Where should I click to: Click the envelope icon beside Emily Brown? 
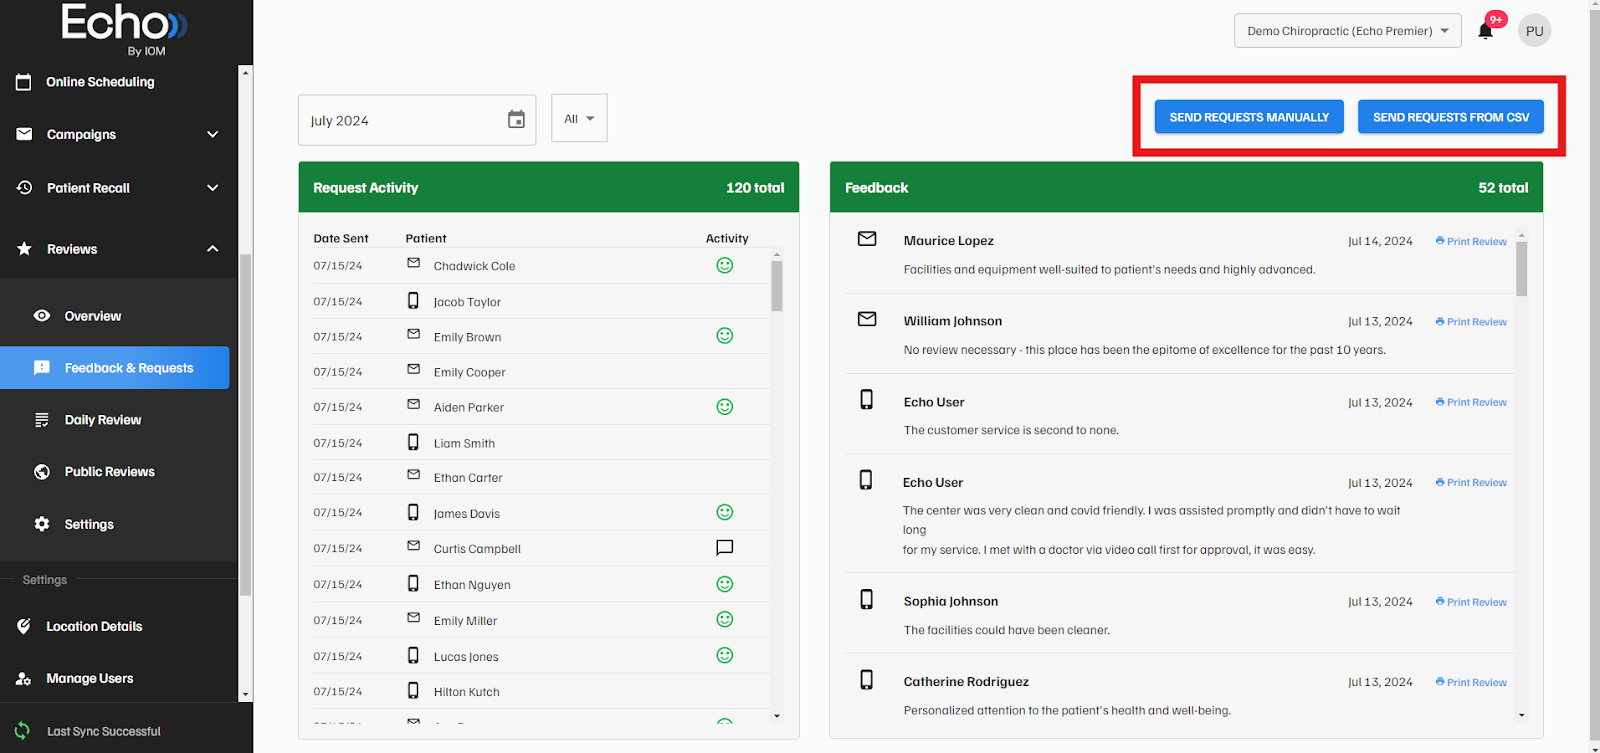pos(413,334)
